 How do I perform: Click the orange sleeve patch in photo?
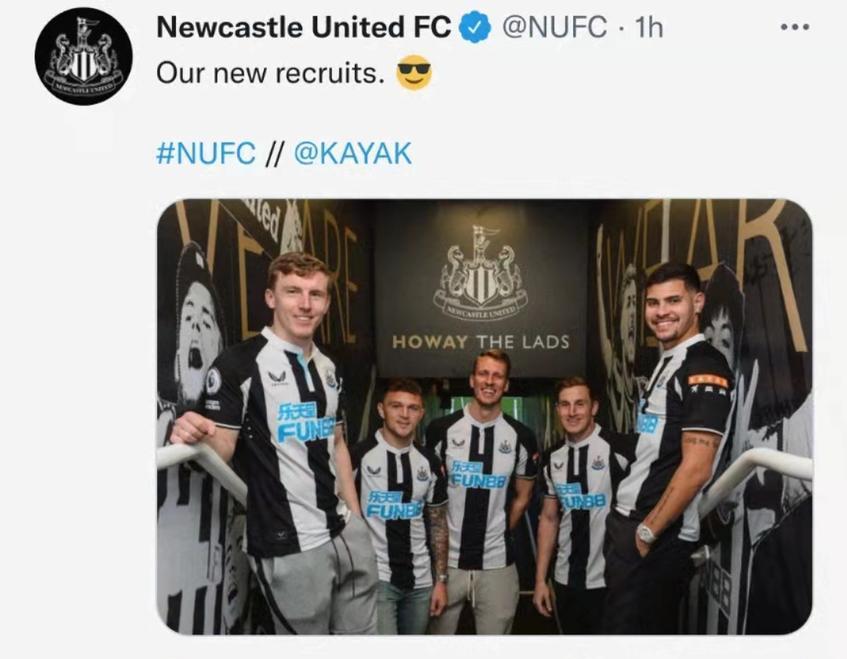(708, 381)
